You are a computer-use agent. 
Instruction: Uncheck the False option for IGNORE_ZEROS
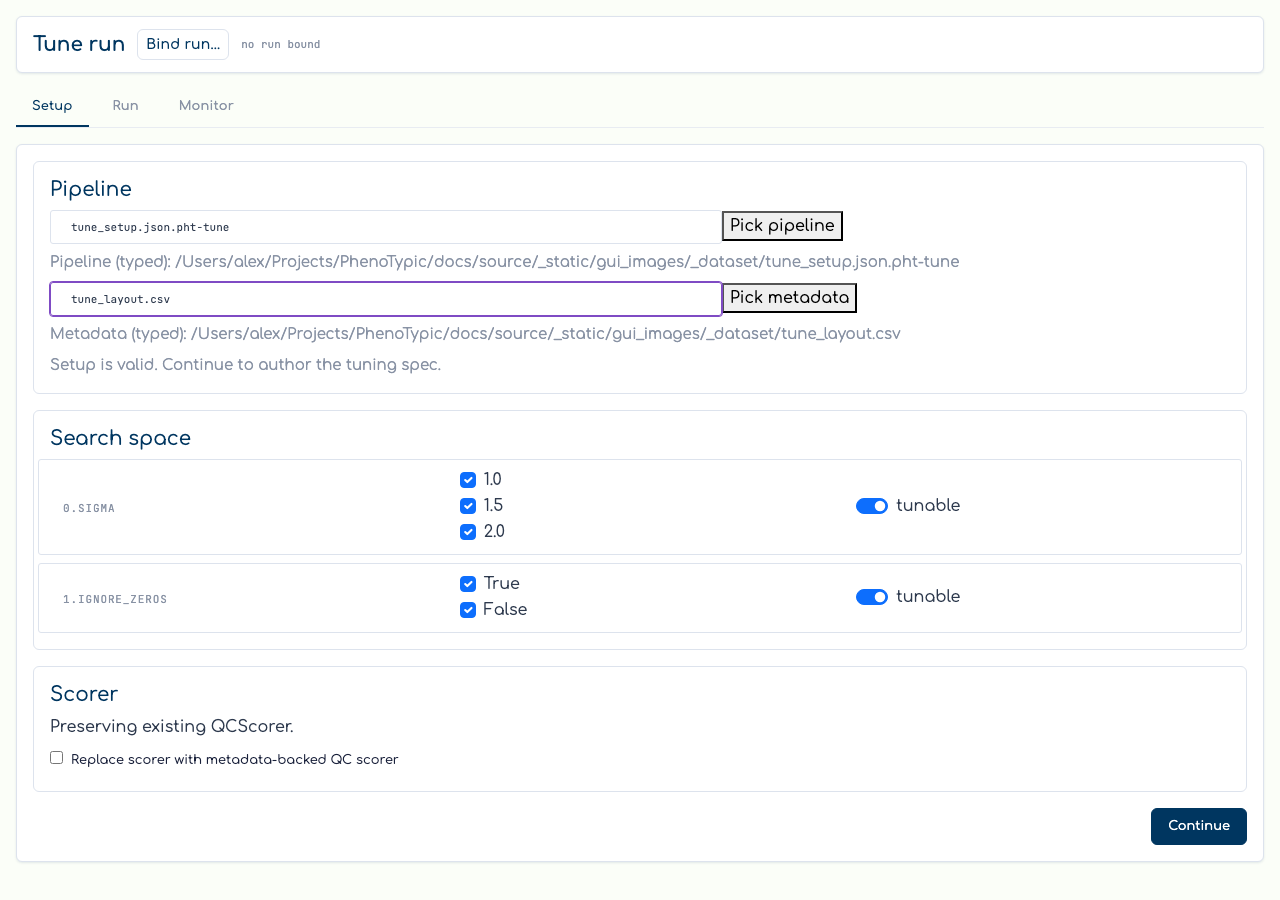(468, 610)
